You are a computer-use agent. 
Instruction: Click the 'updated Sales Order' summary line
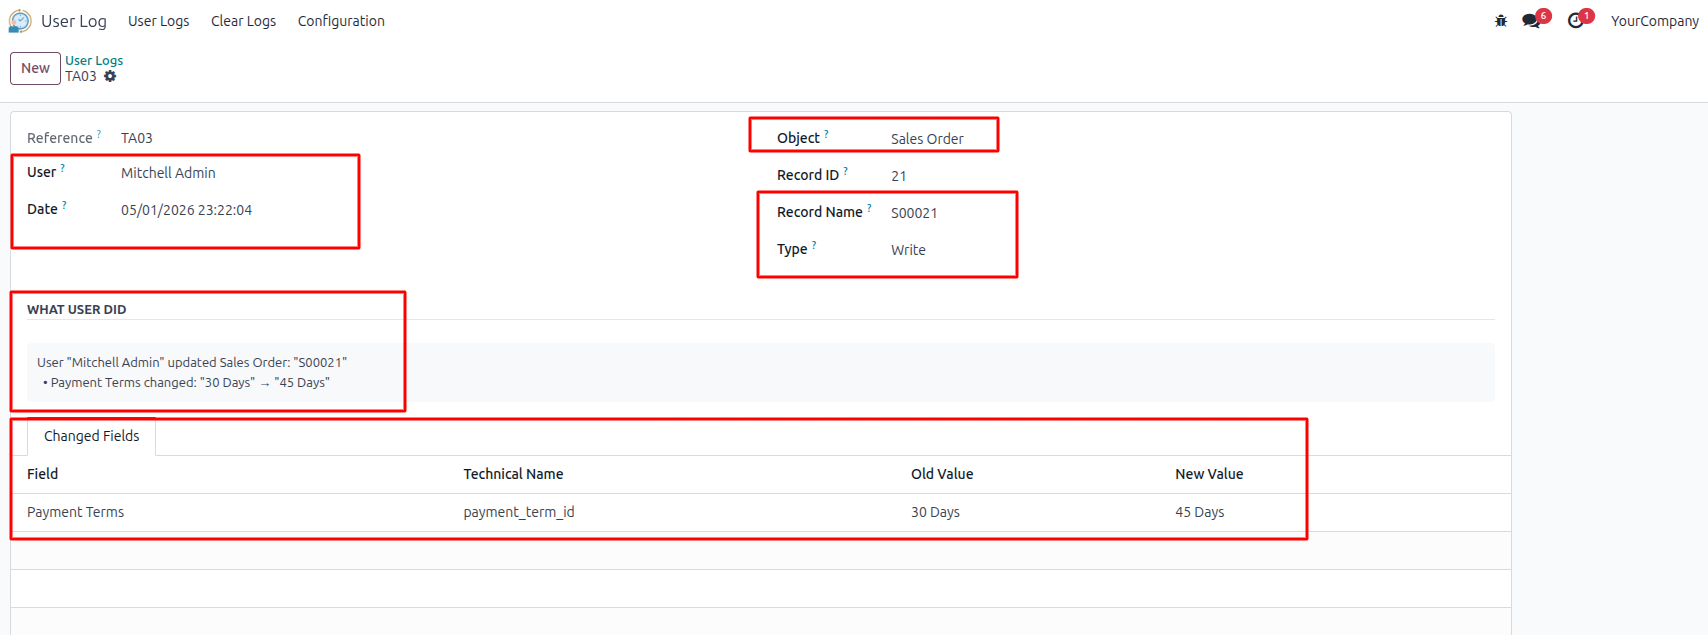192,363
